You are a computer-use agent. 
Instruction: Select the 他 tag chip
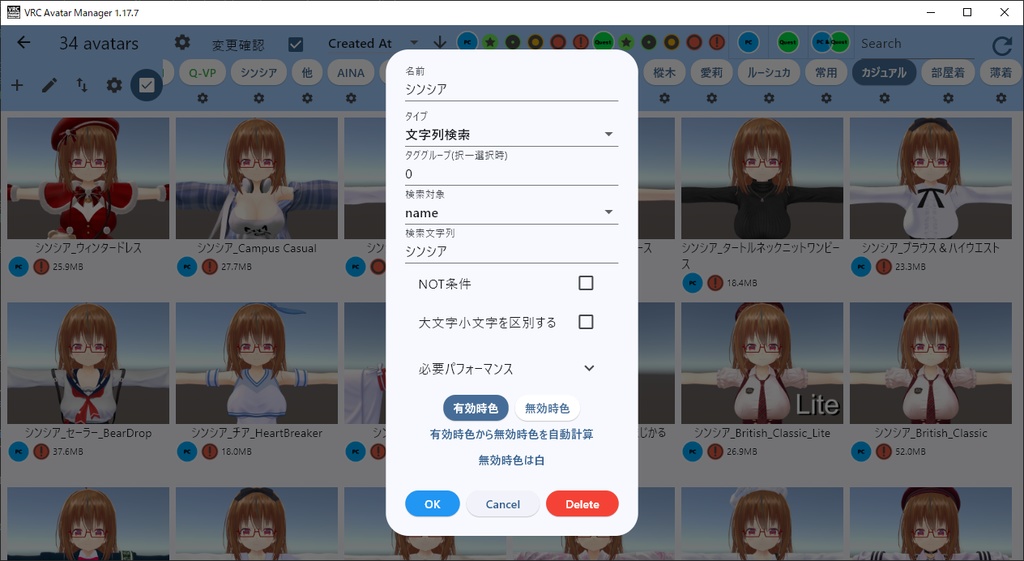(307, 72)
